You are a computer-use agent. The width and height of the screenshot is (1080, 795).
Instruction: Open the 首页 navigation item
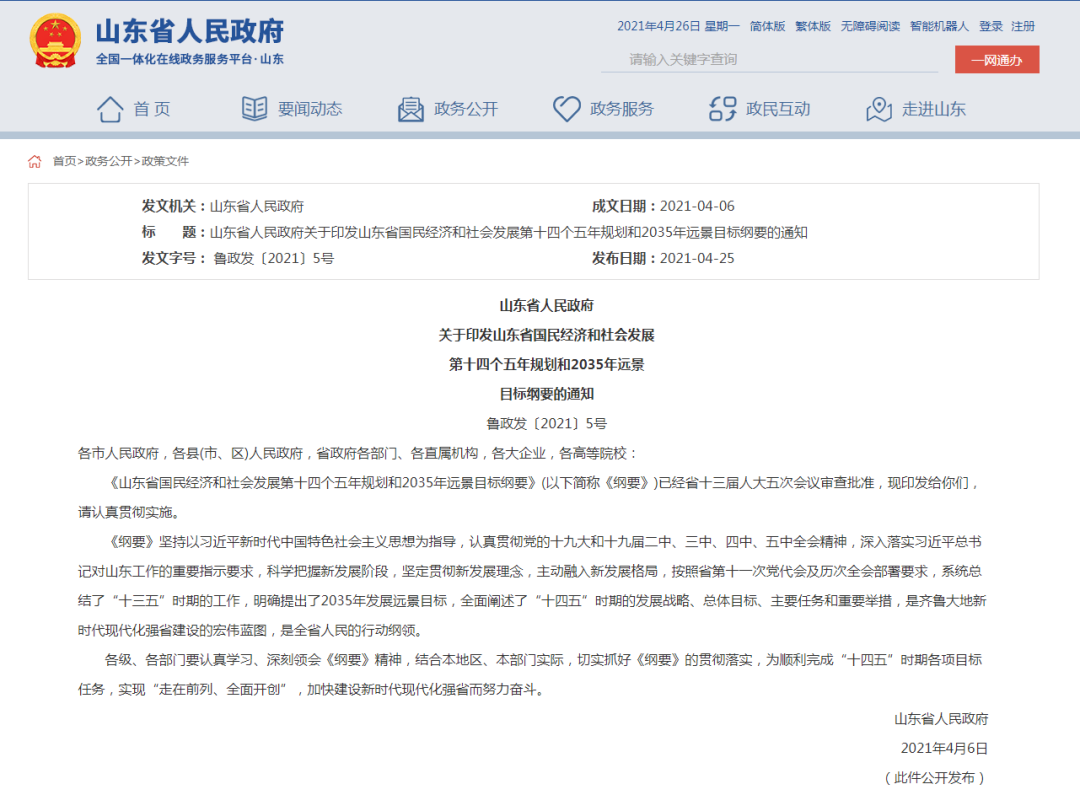coord(152,109)
